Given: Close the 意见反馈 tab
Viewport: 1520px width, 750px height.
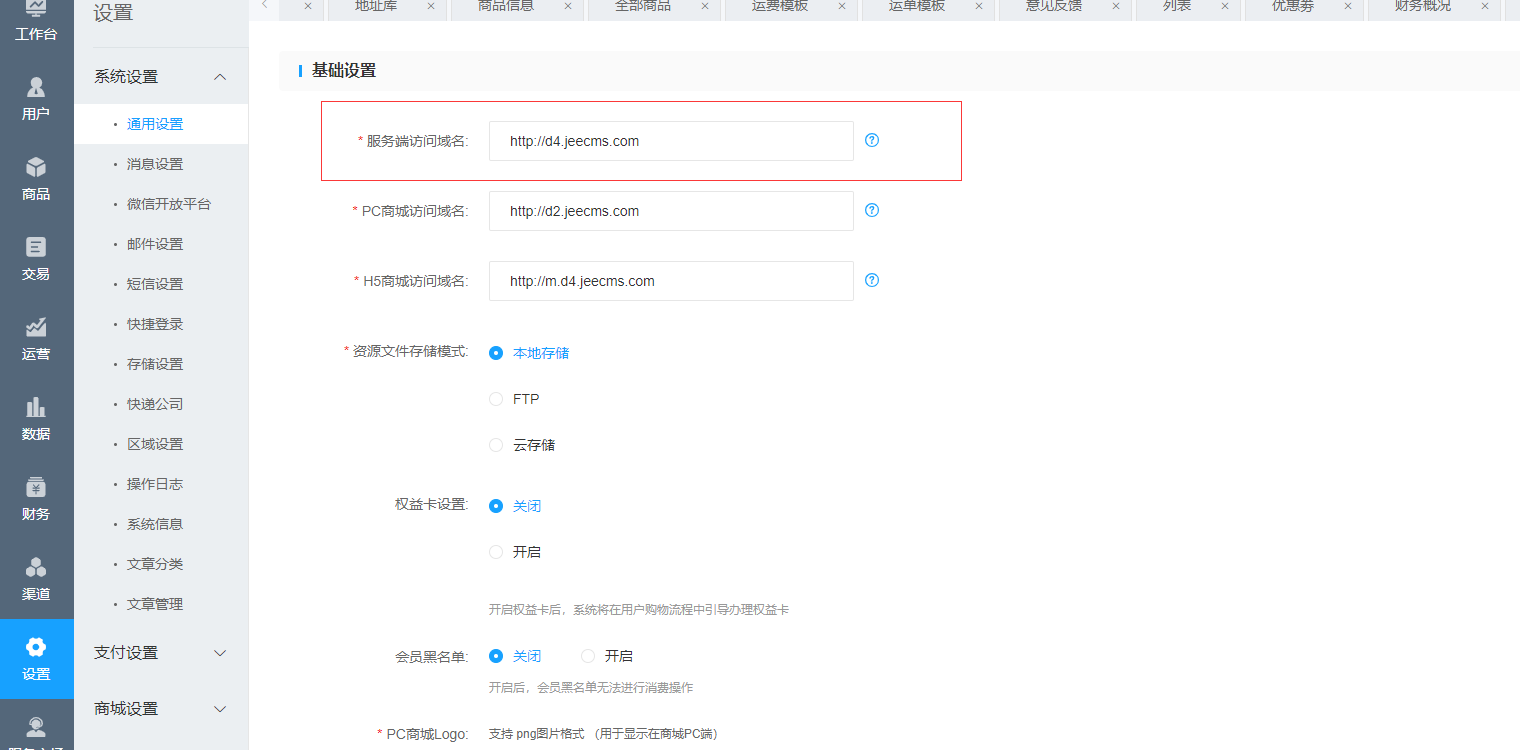Looking at the screenshot, I should click(x=1116, y=6).
